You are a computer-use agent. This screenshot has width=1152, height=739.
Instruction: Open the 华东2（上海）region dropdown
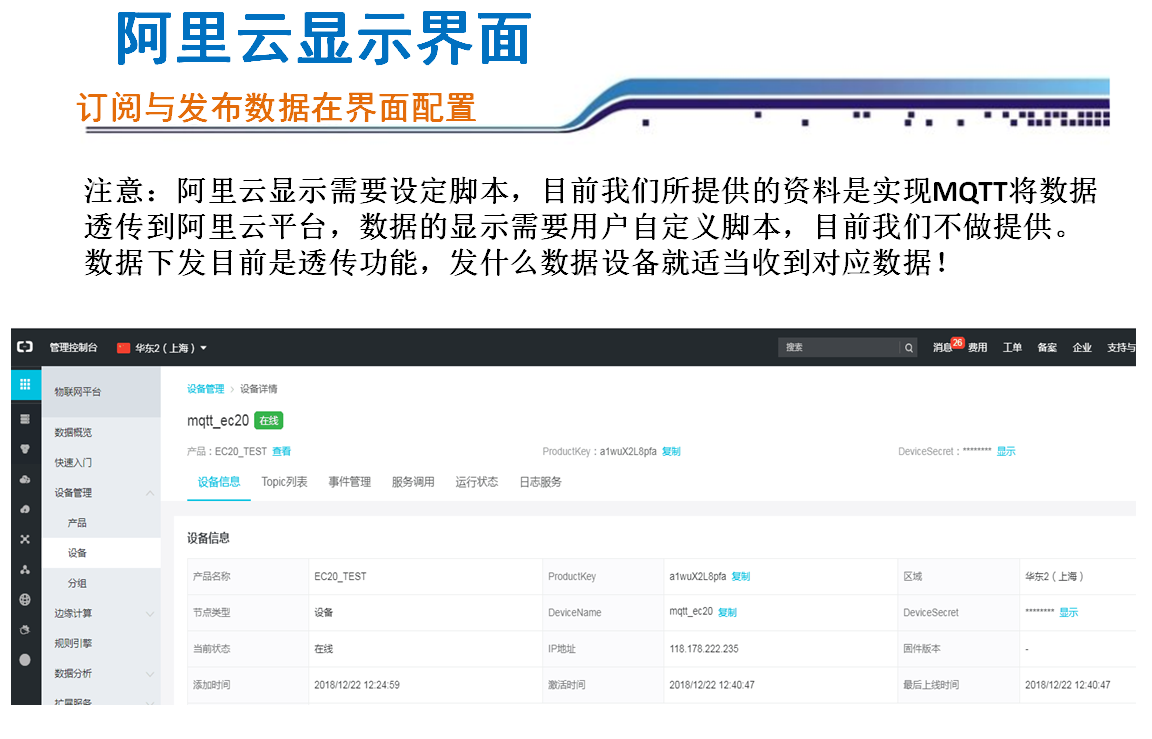(x=171, y=347)
